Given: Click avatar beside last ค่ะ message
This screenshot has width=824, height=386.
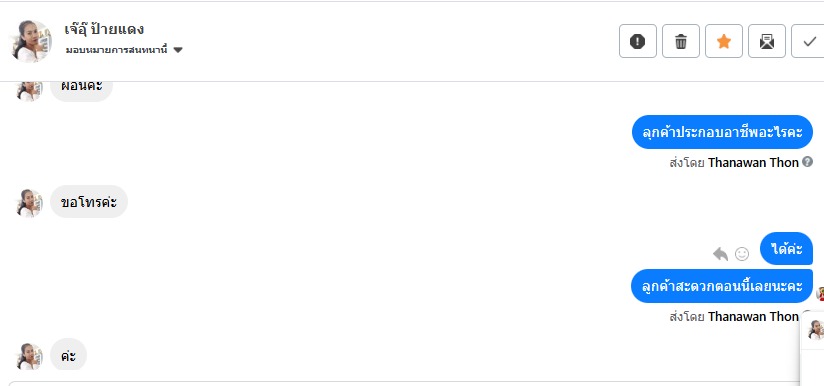Looking at the screenshot, I should pos(29,357).
